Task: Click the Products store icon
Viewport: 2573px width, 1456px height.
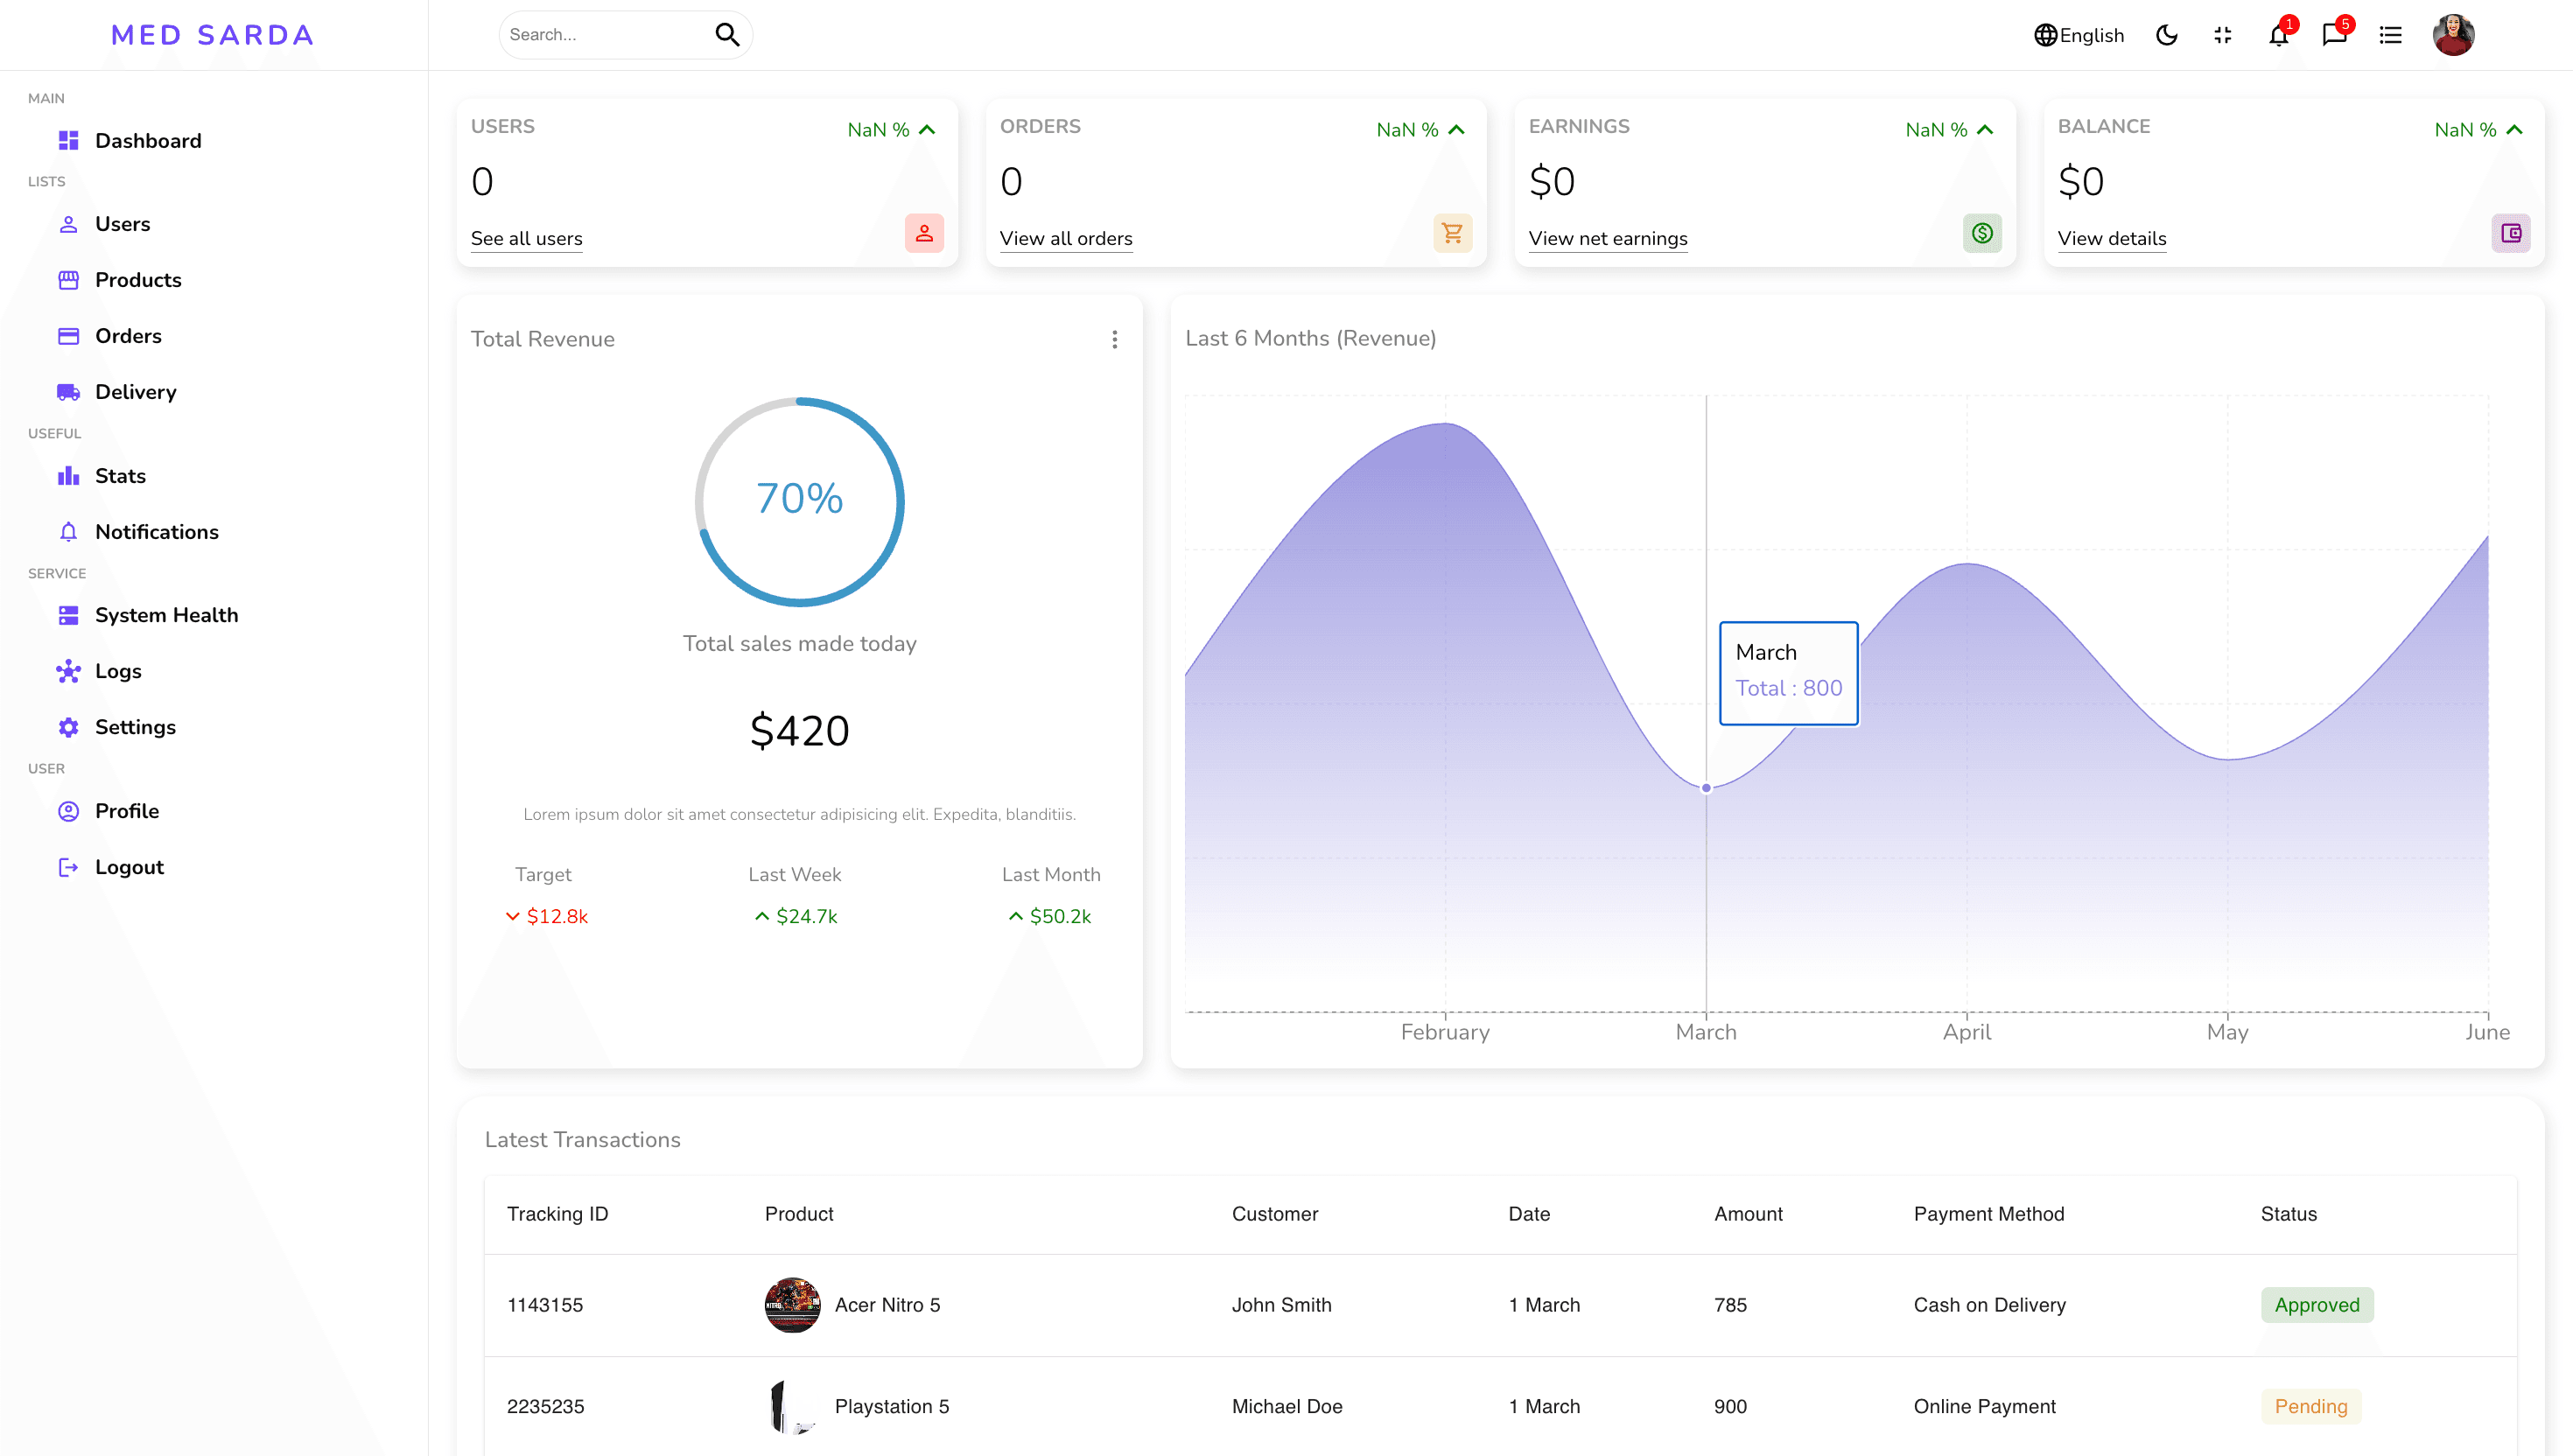Action: pos(68,280)
